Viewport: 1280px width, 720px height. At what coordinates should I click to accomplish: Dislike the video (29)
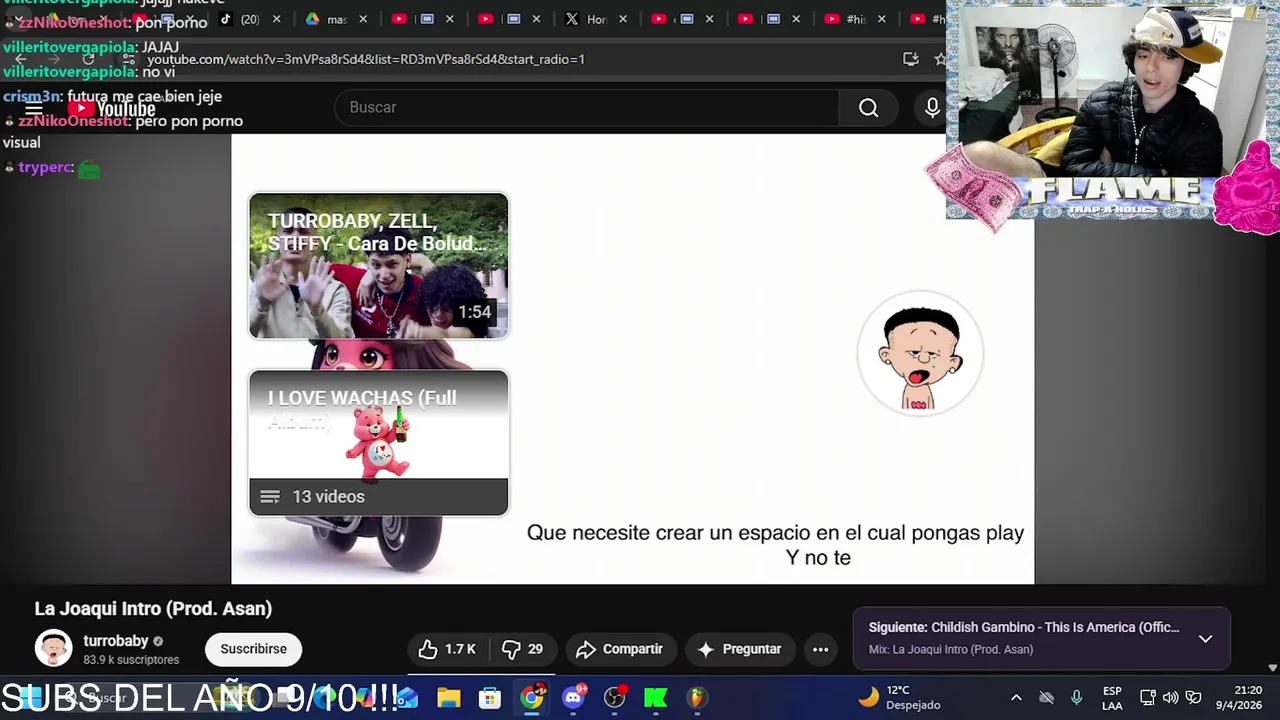tap(522, 649)
